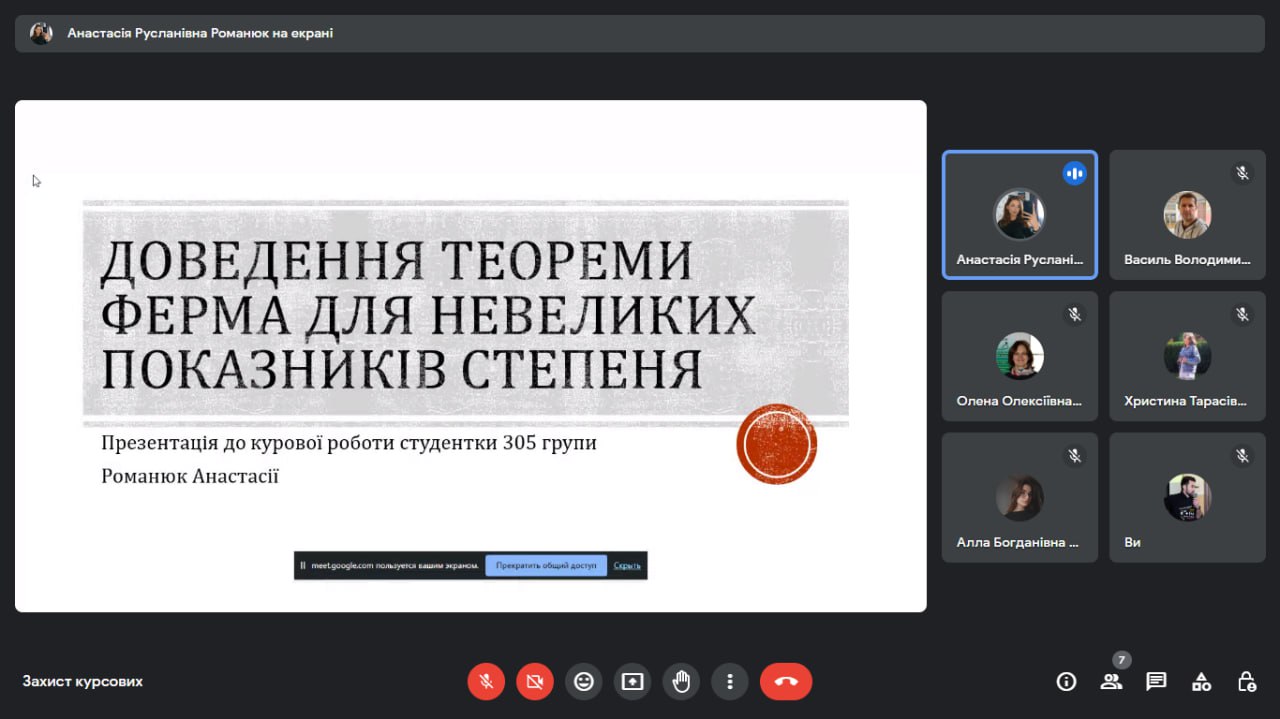This screenshot has width=1280, height=719.
Task: Select Анастасія Русланівна participant tile
Action: [1020, 215]
